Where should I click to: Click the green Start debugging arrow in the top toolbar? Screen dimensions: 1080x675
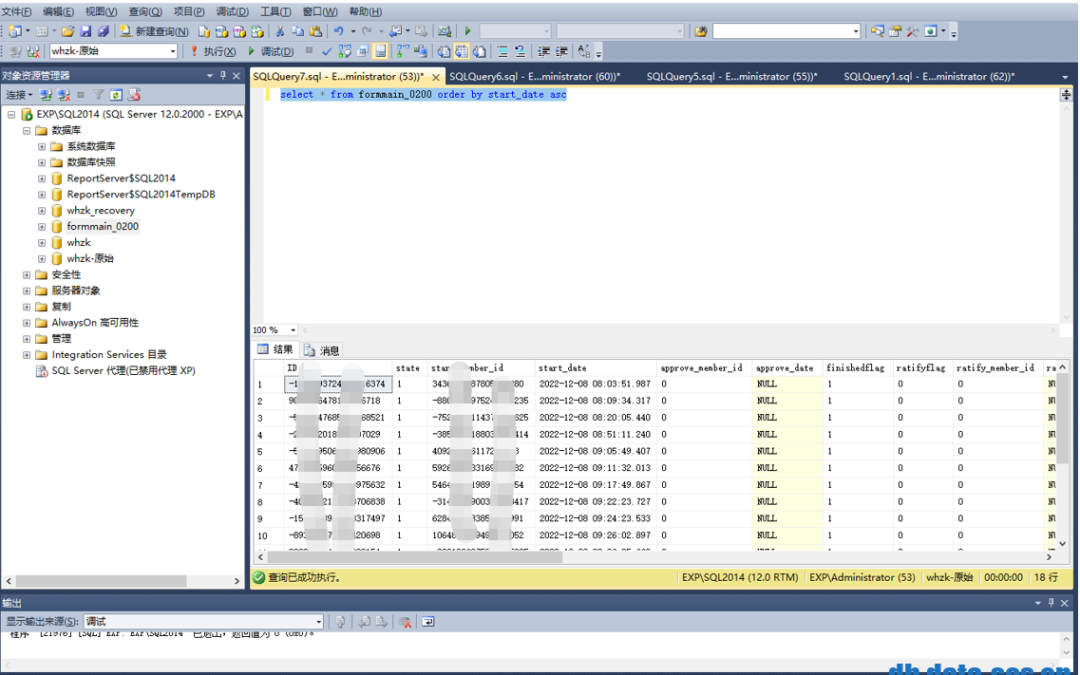coord(468,31)
